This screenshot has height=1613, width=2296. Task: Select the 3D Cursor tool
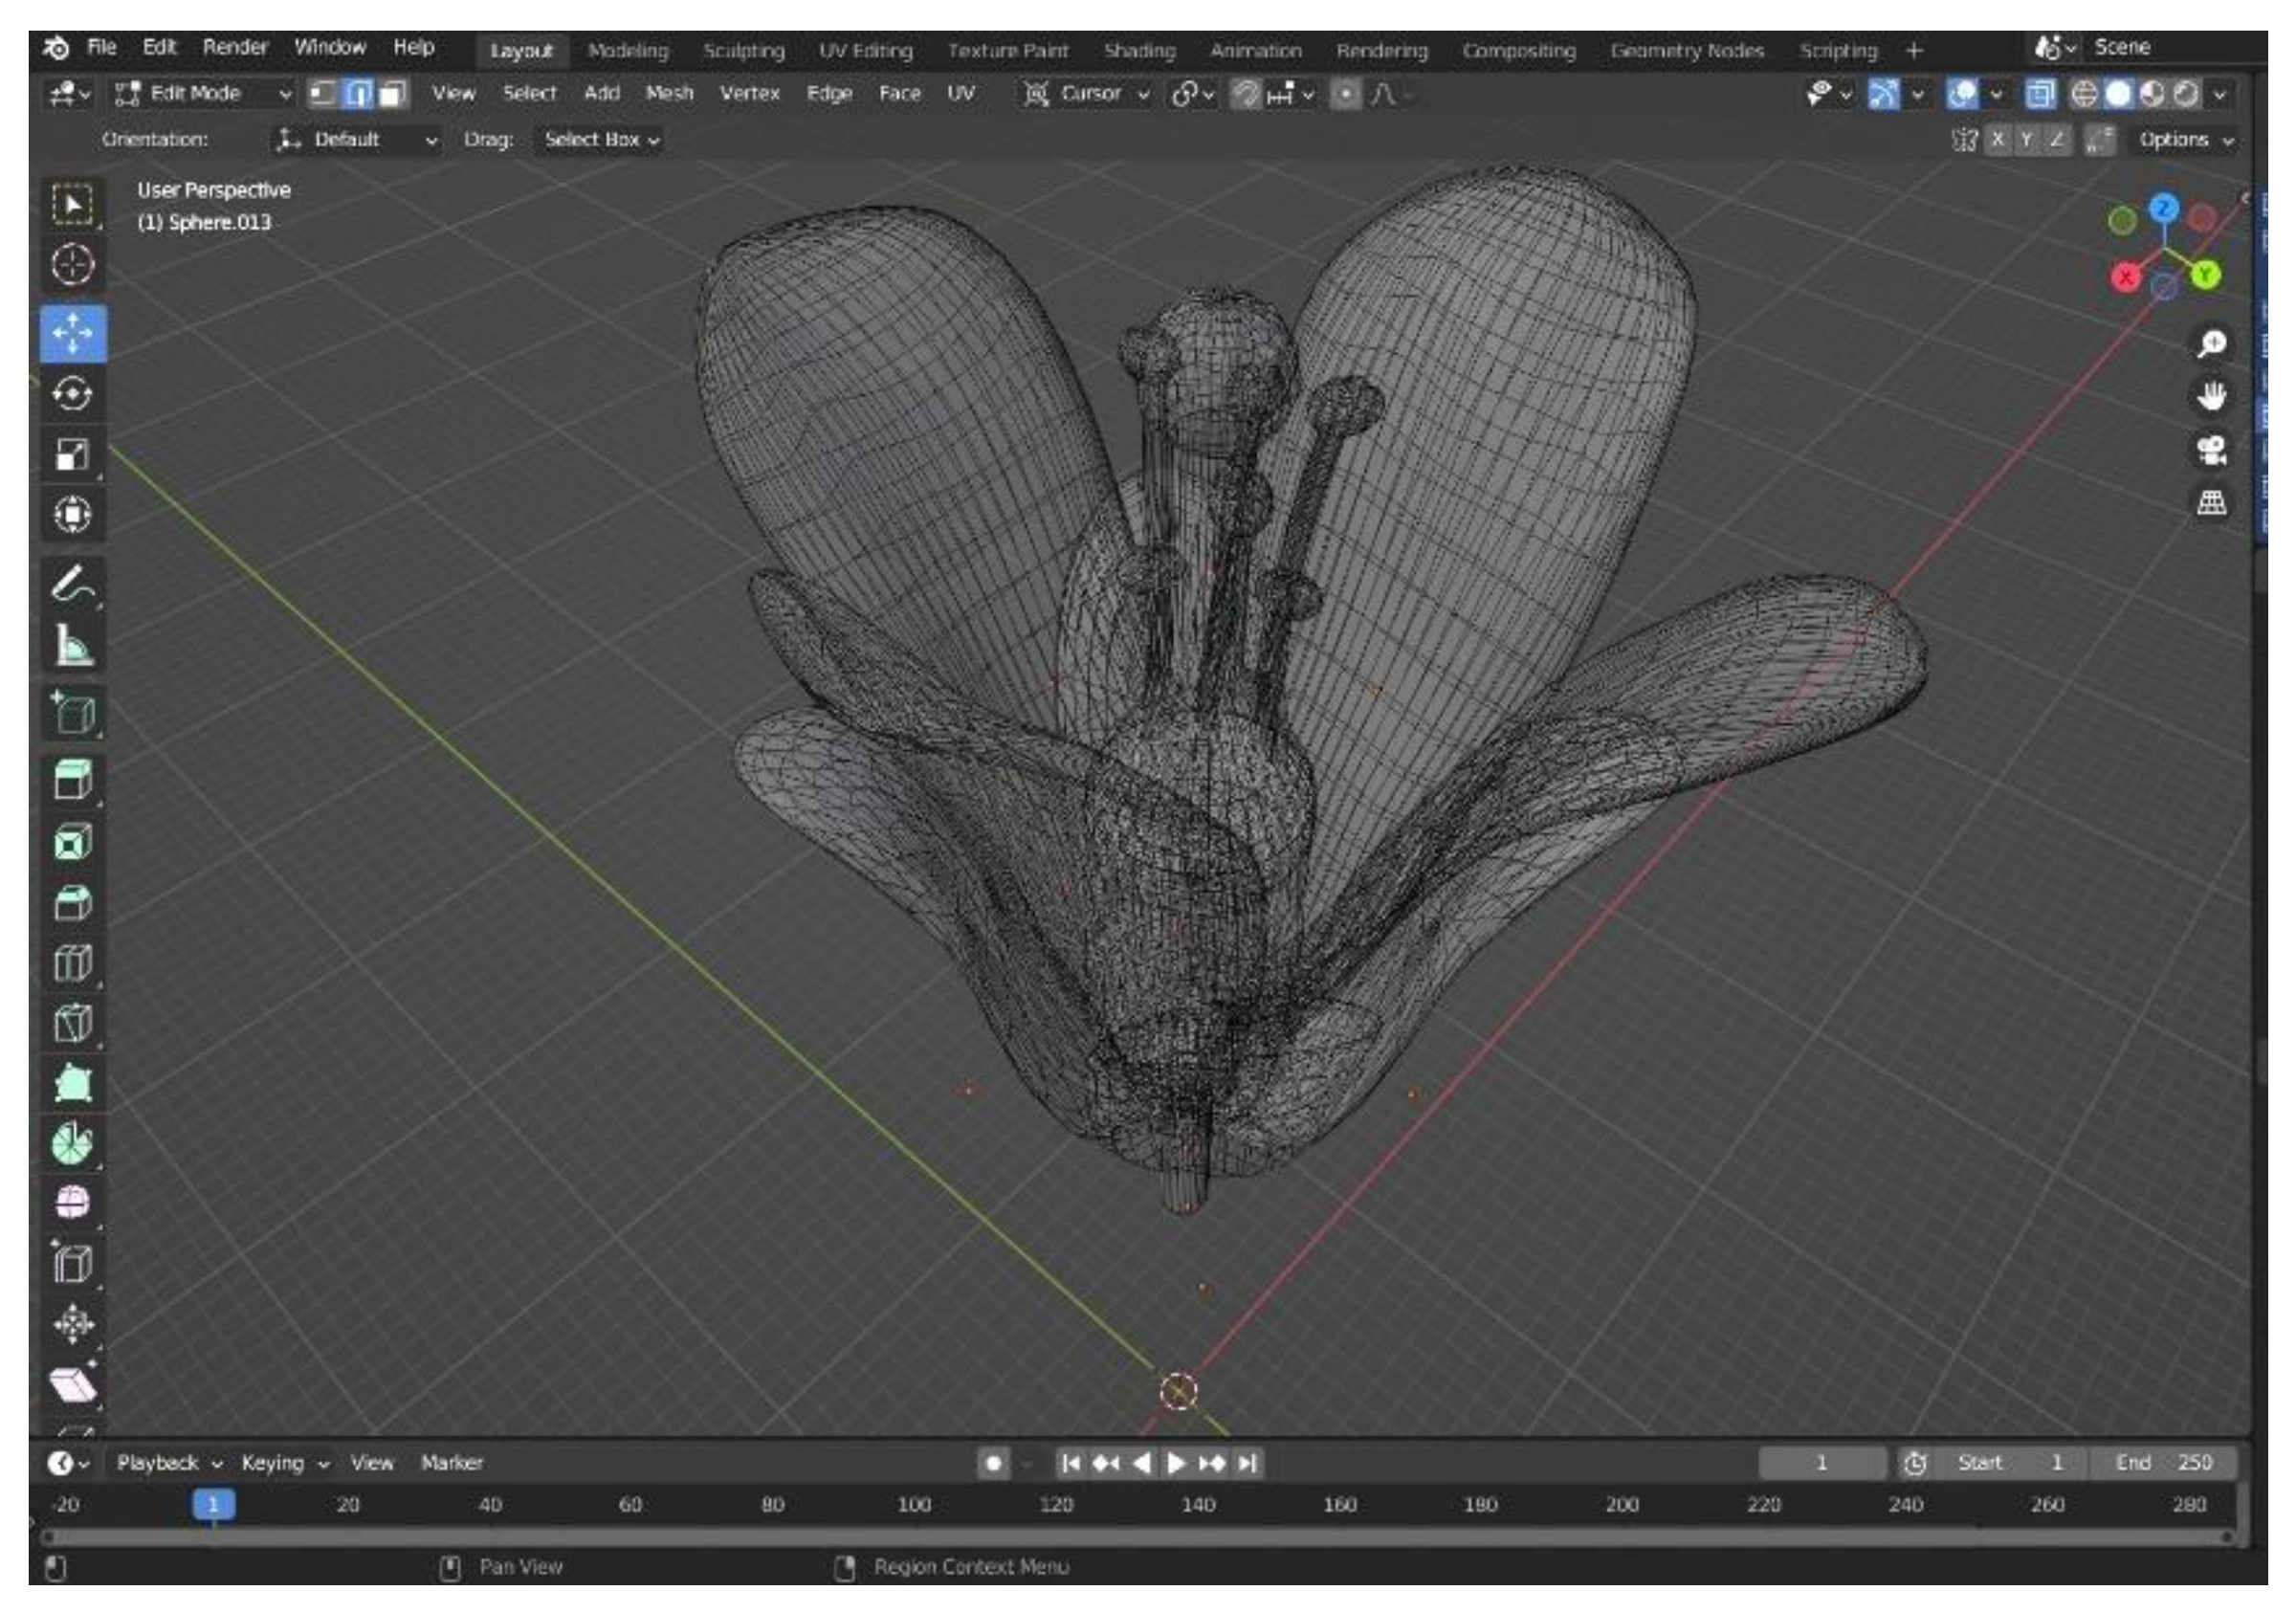pos(72,265)
